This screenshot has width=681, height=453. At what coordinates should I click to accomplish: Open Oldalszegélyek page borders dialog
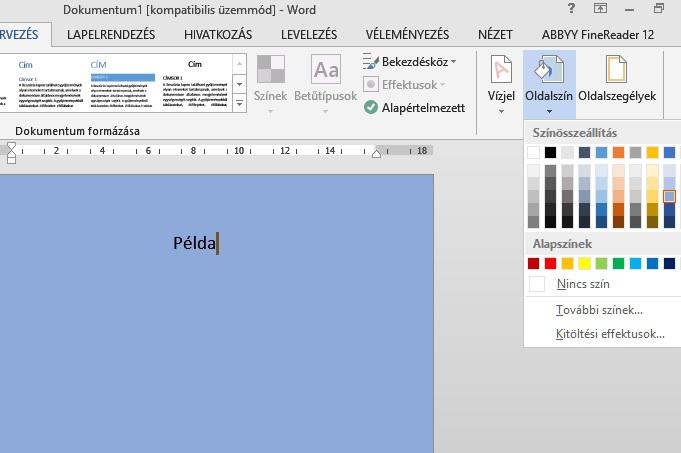(617, 79)
